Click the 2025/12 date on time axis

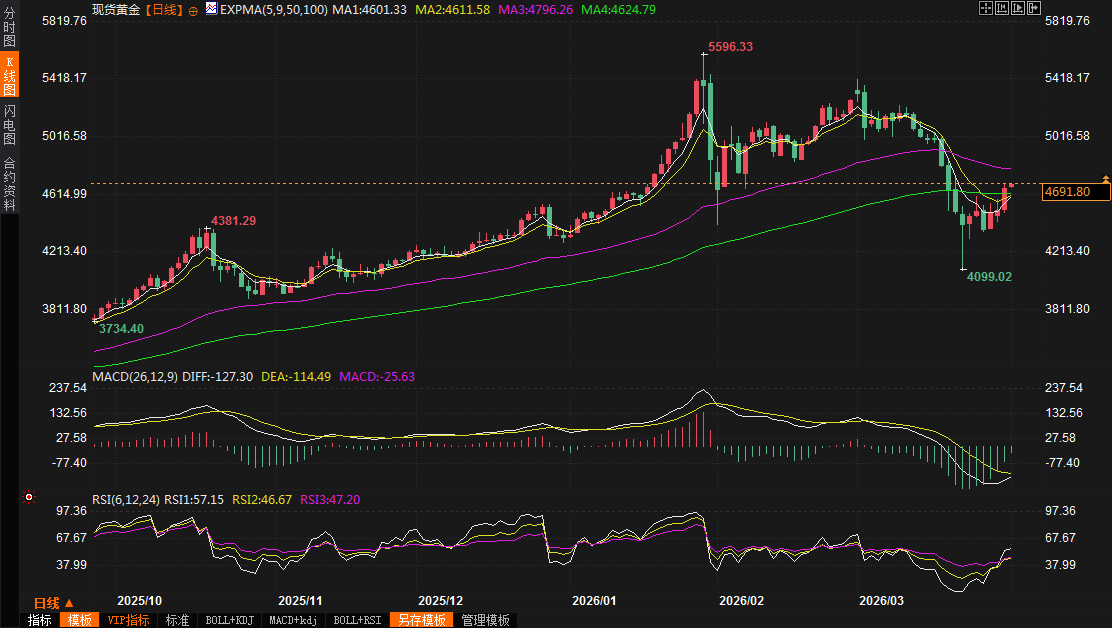click(x=440, y=600)
